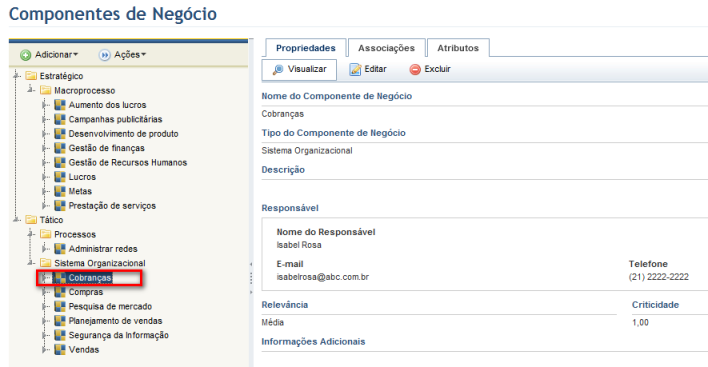Select Vendas in the tree

click(84, 350)
